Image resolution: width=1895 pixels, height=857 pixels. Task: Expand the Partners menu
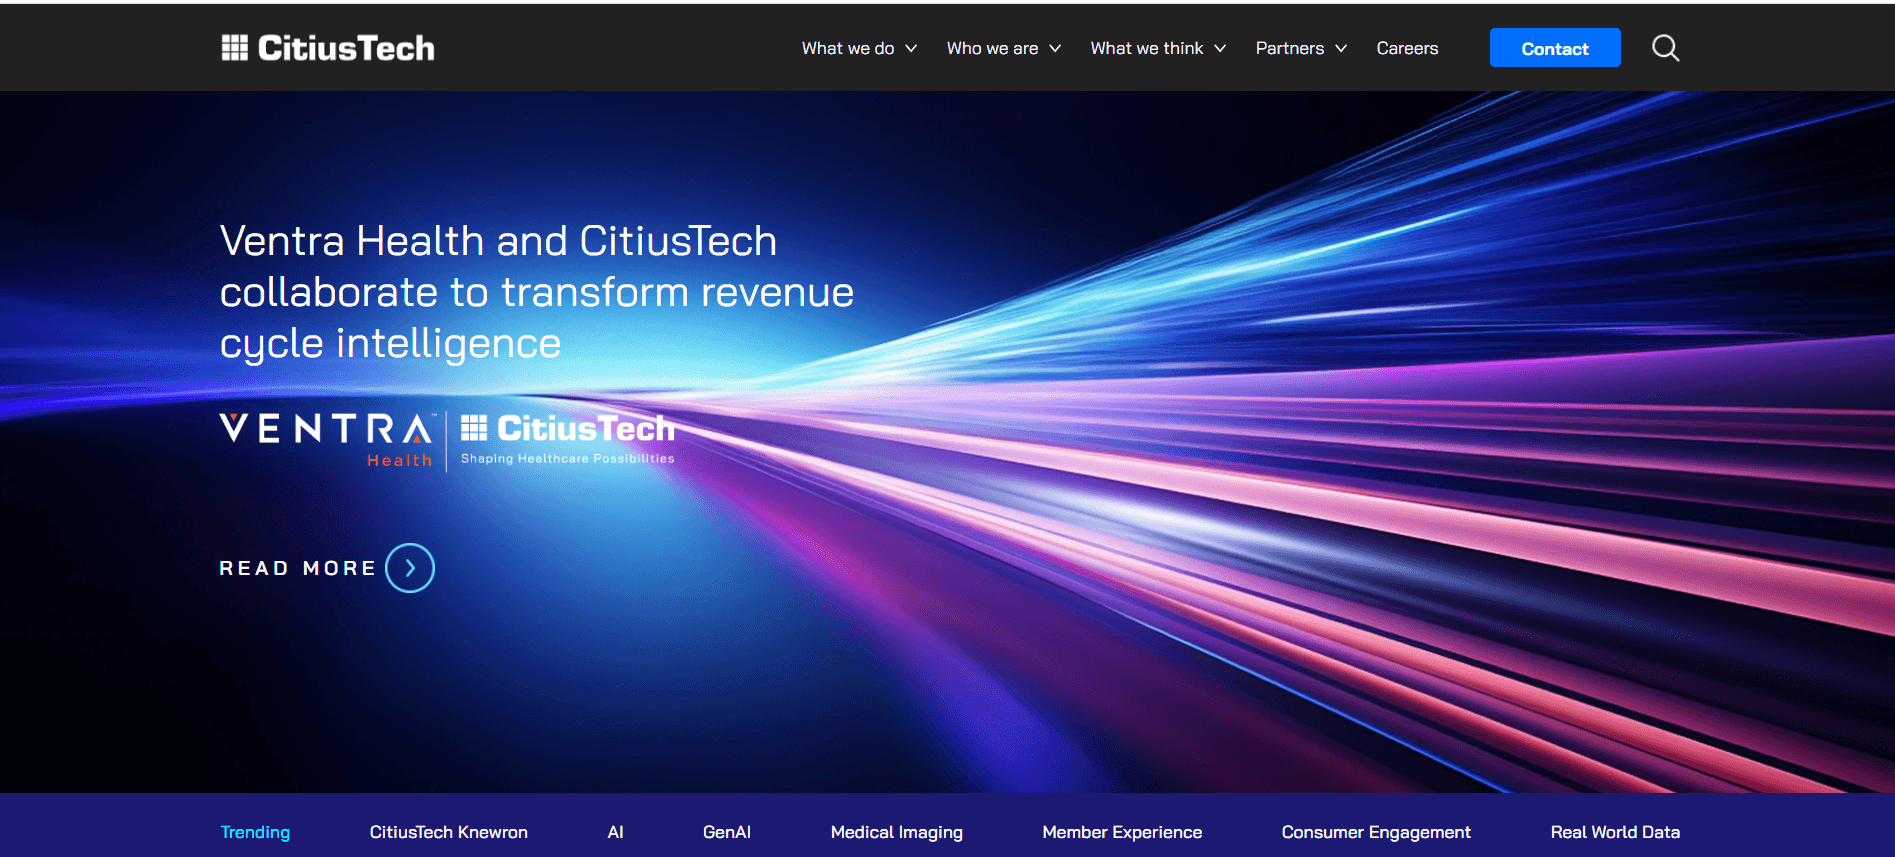pos(1301,48)
